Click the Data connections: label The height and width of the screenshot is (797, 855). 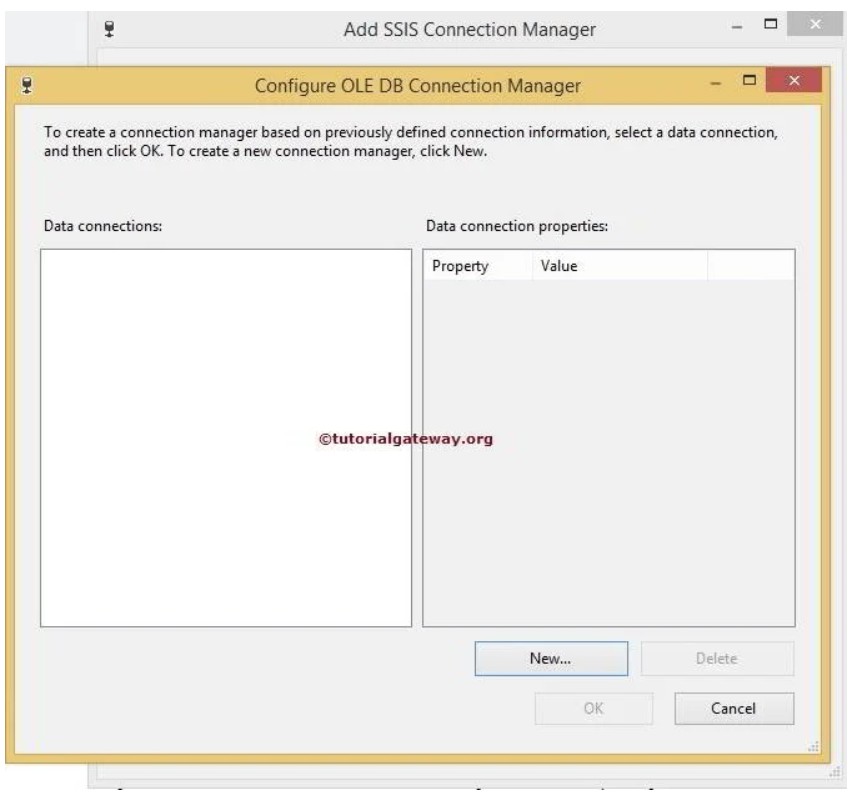coord(103,226)
